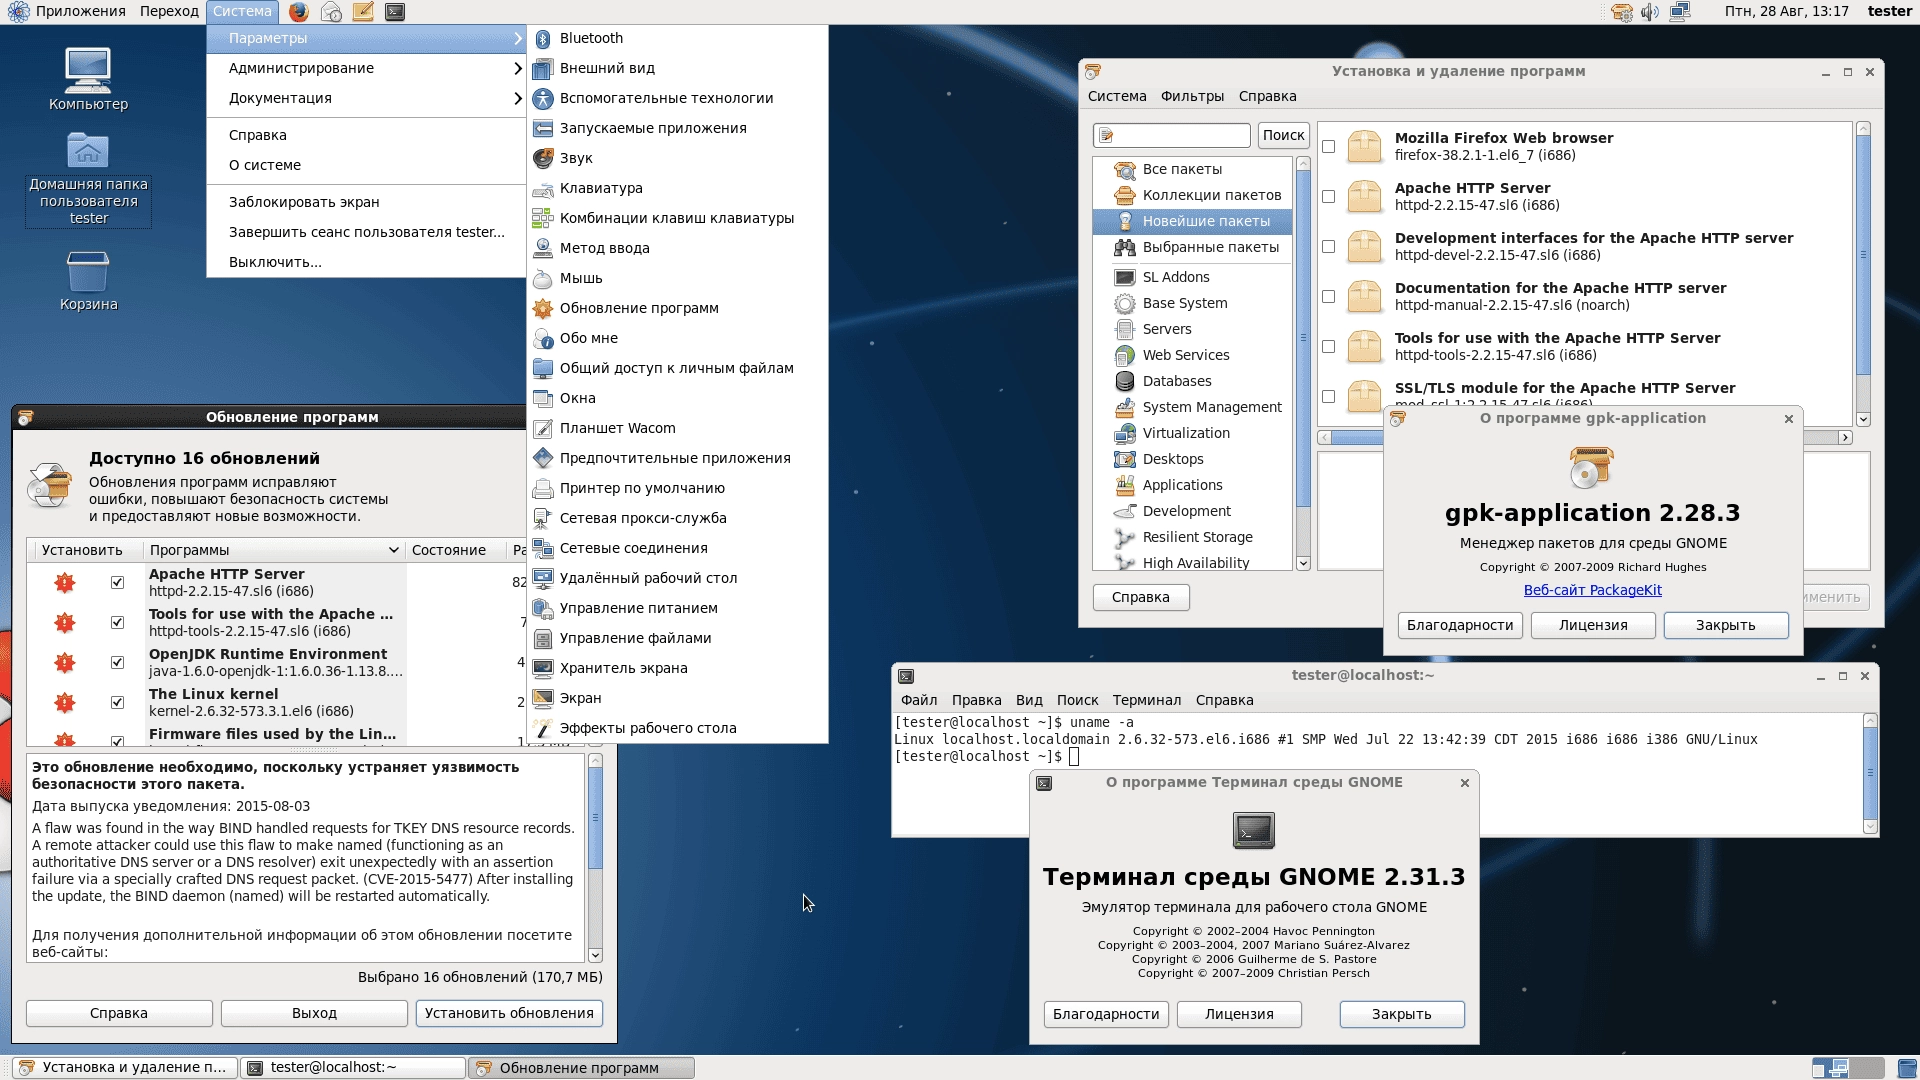This screenshot has height=1080, width=1920.
Task: Select the Virtualization package group
Action: click(1192, 433)
